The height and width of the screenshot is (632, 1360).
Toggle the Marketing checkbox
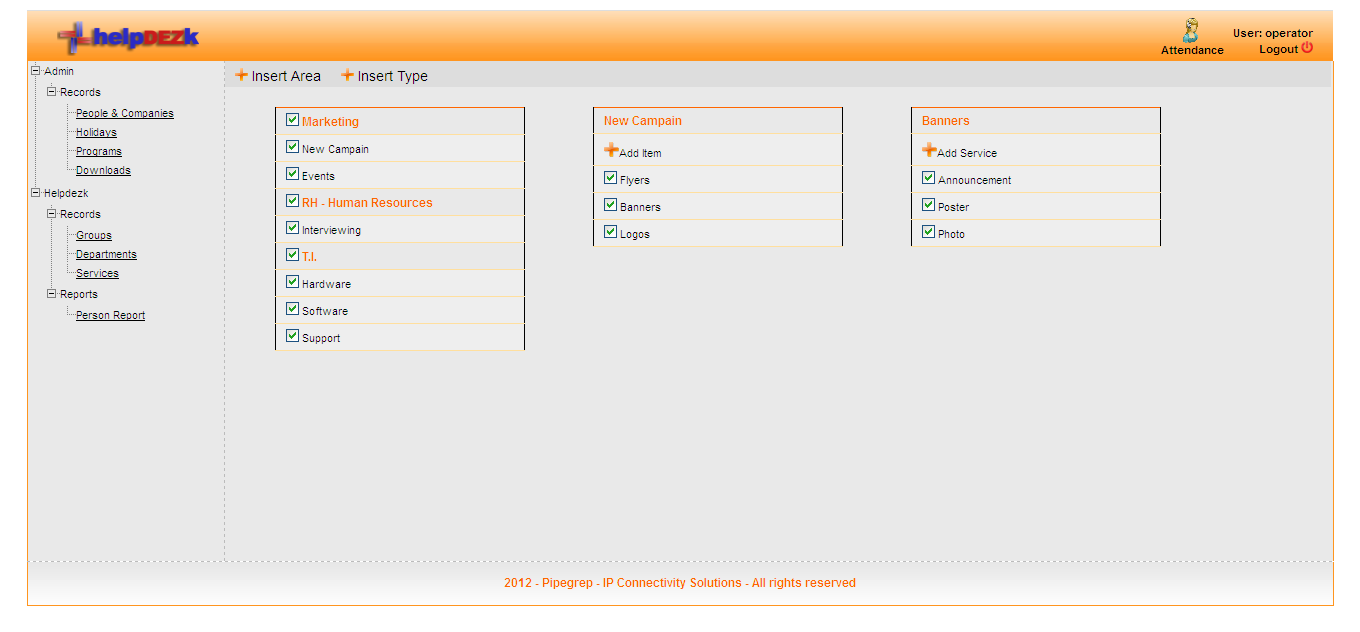tap(292, 118)
